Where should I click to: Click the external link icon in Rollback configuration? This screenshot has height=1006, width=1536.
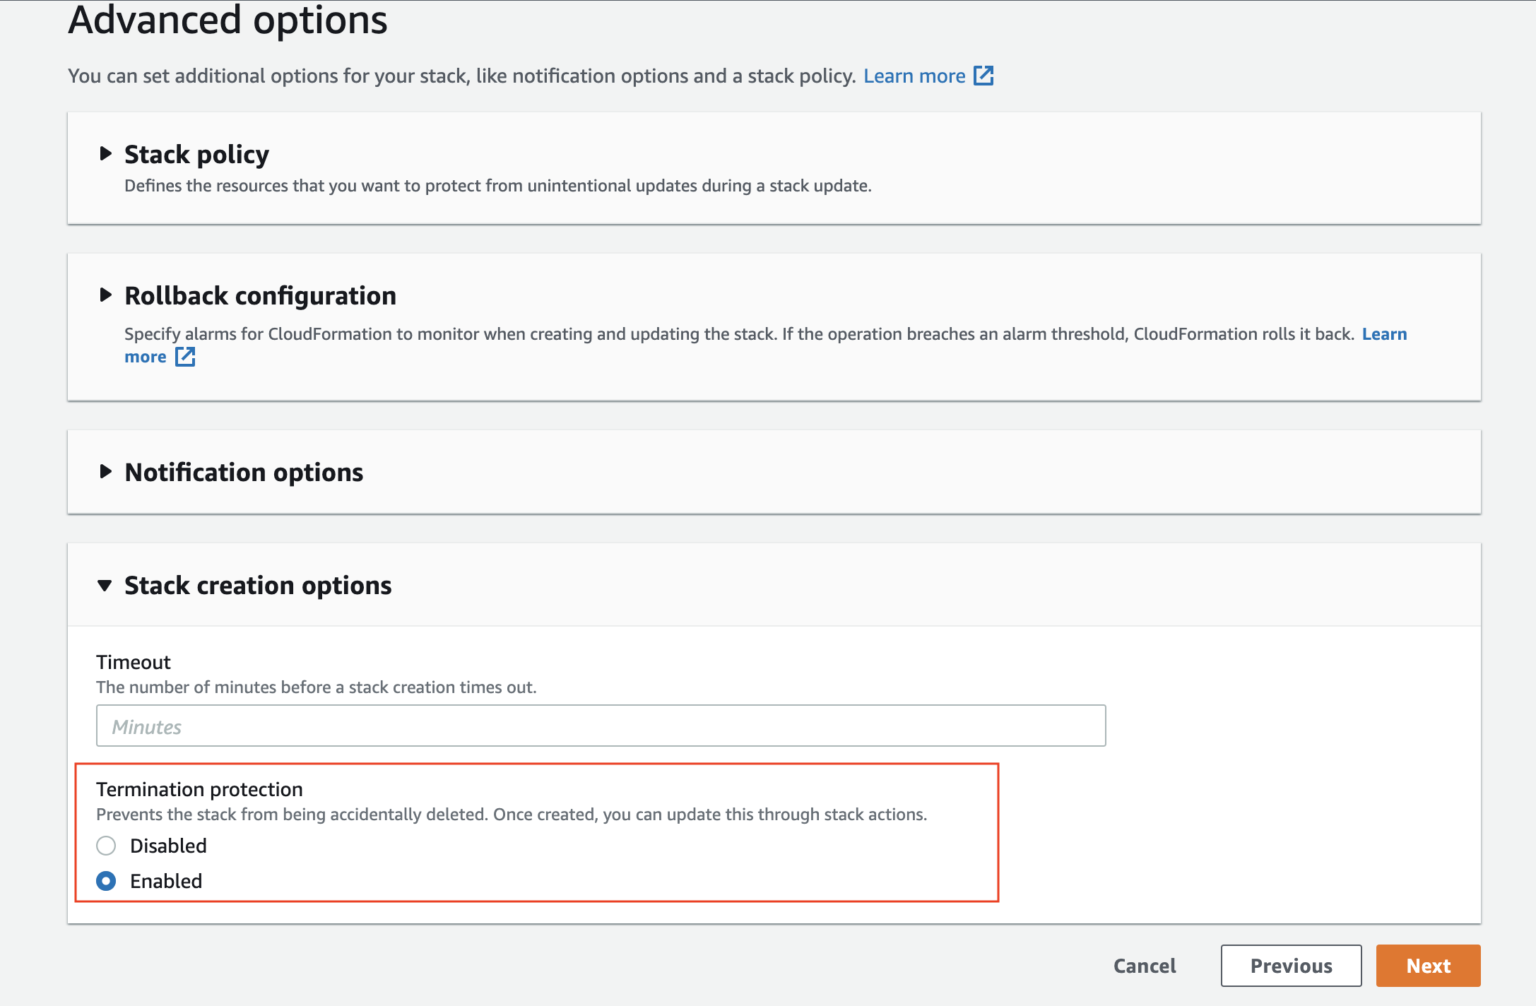point(185,356)
